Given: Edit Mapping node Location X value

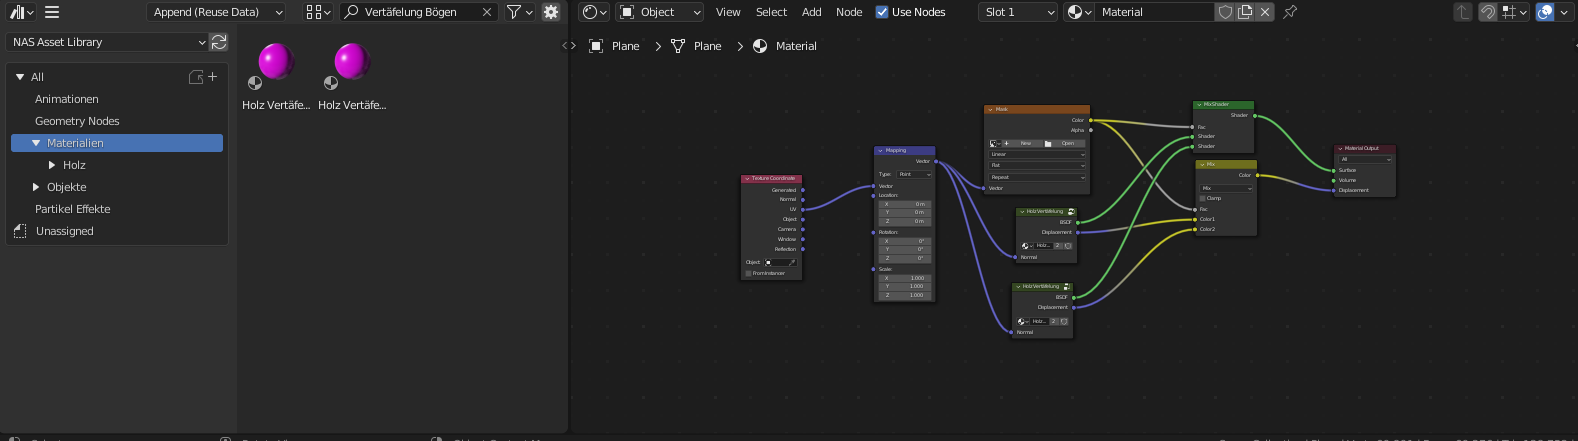Looking at the screenshot, I should [904, 204].
